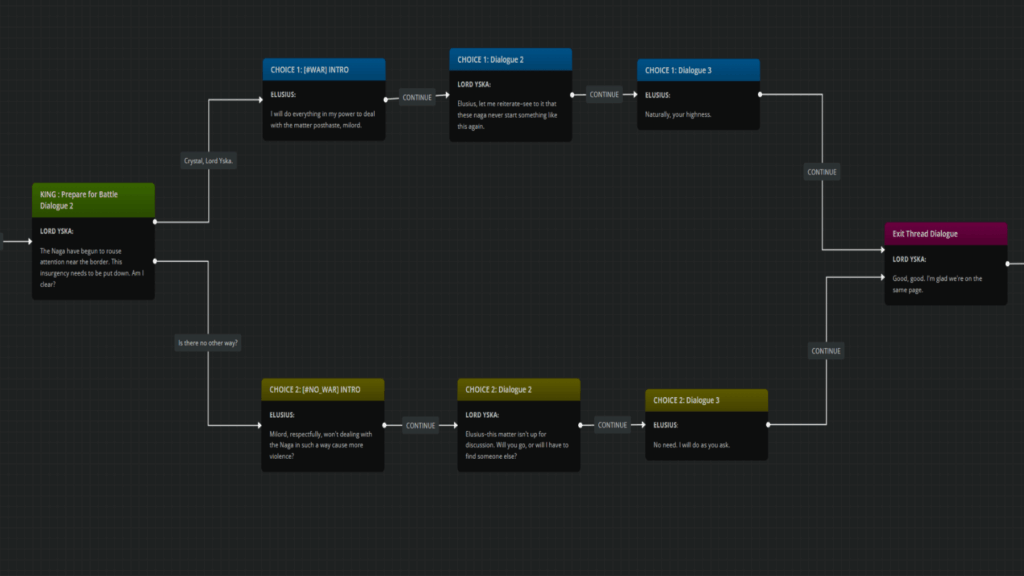Click the connection wire between Dialogue 3 and Exit Thread
Viewport: 1024px width, 576px height.
pos(821,130)
